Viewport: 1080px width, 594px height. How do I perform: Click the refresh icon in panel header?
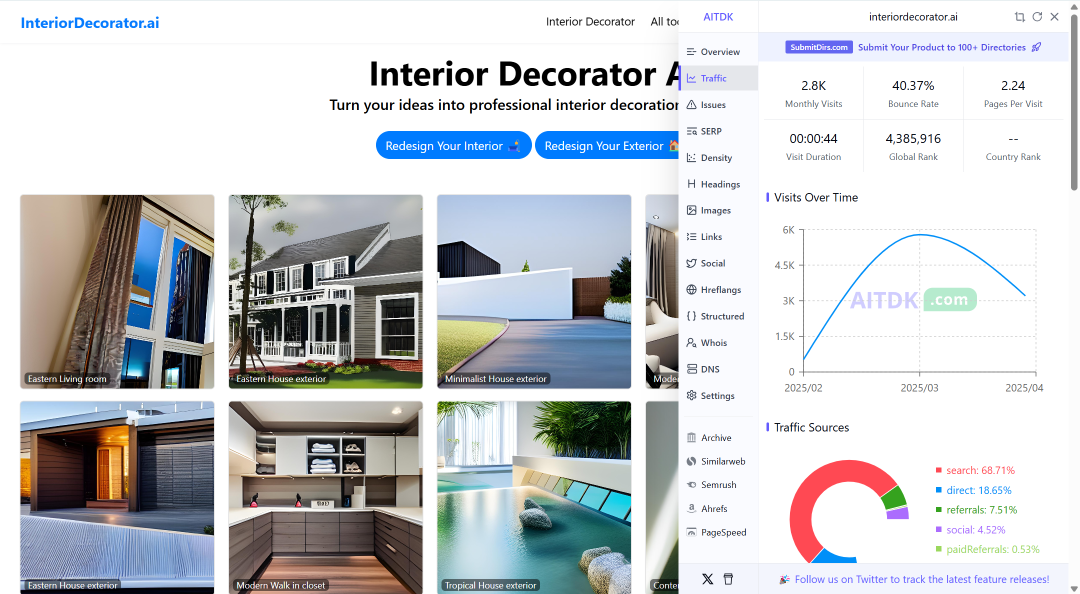pos(1037,17)
